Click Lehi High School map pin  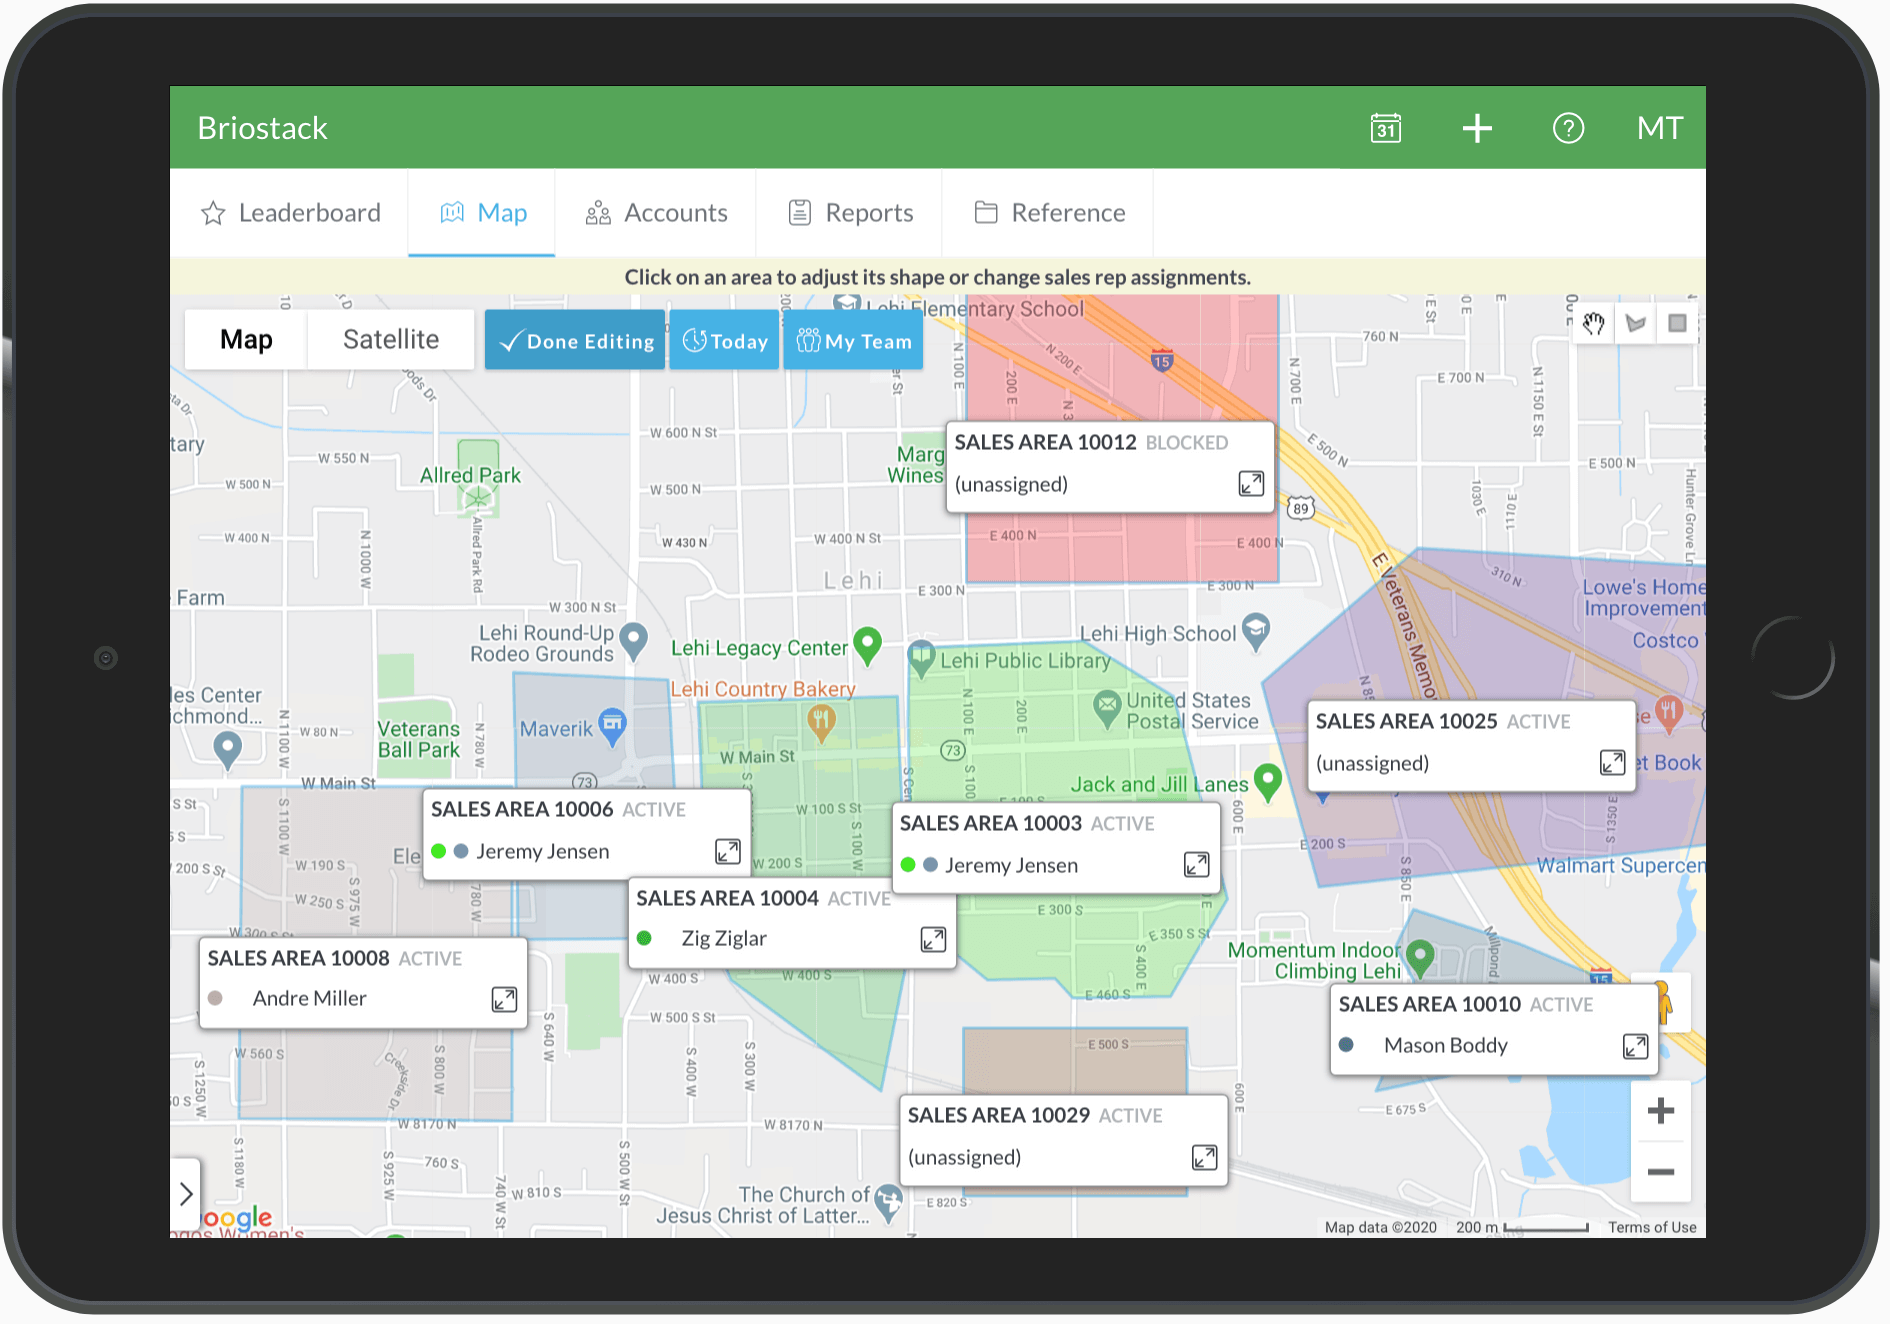click(1256, 631)
